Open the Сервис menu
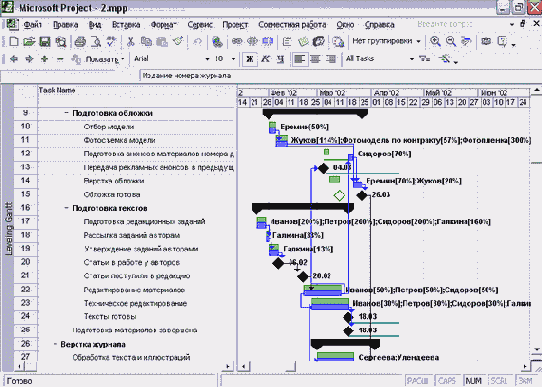This screenshot has width=542, height=387. point(200,25)
